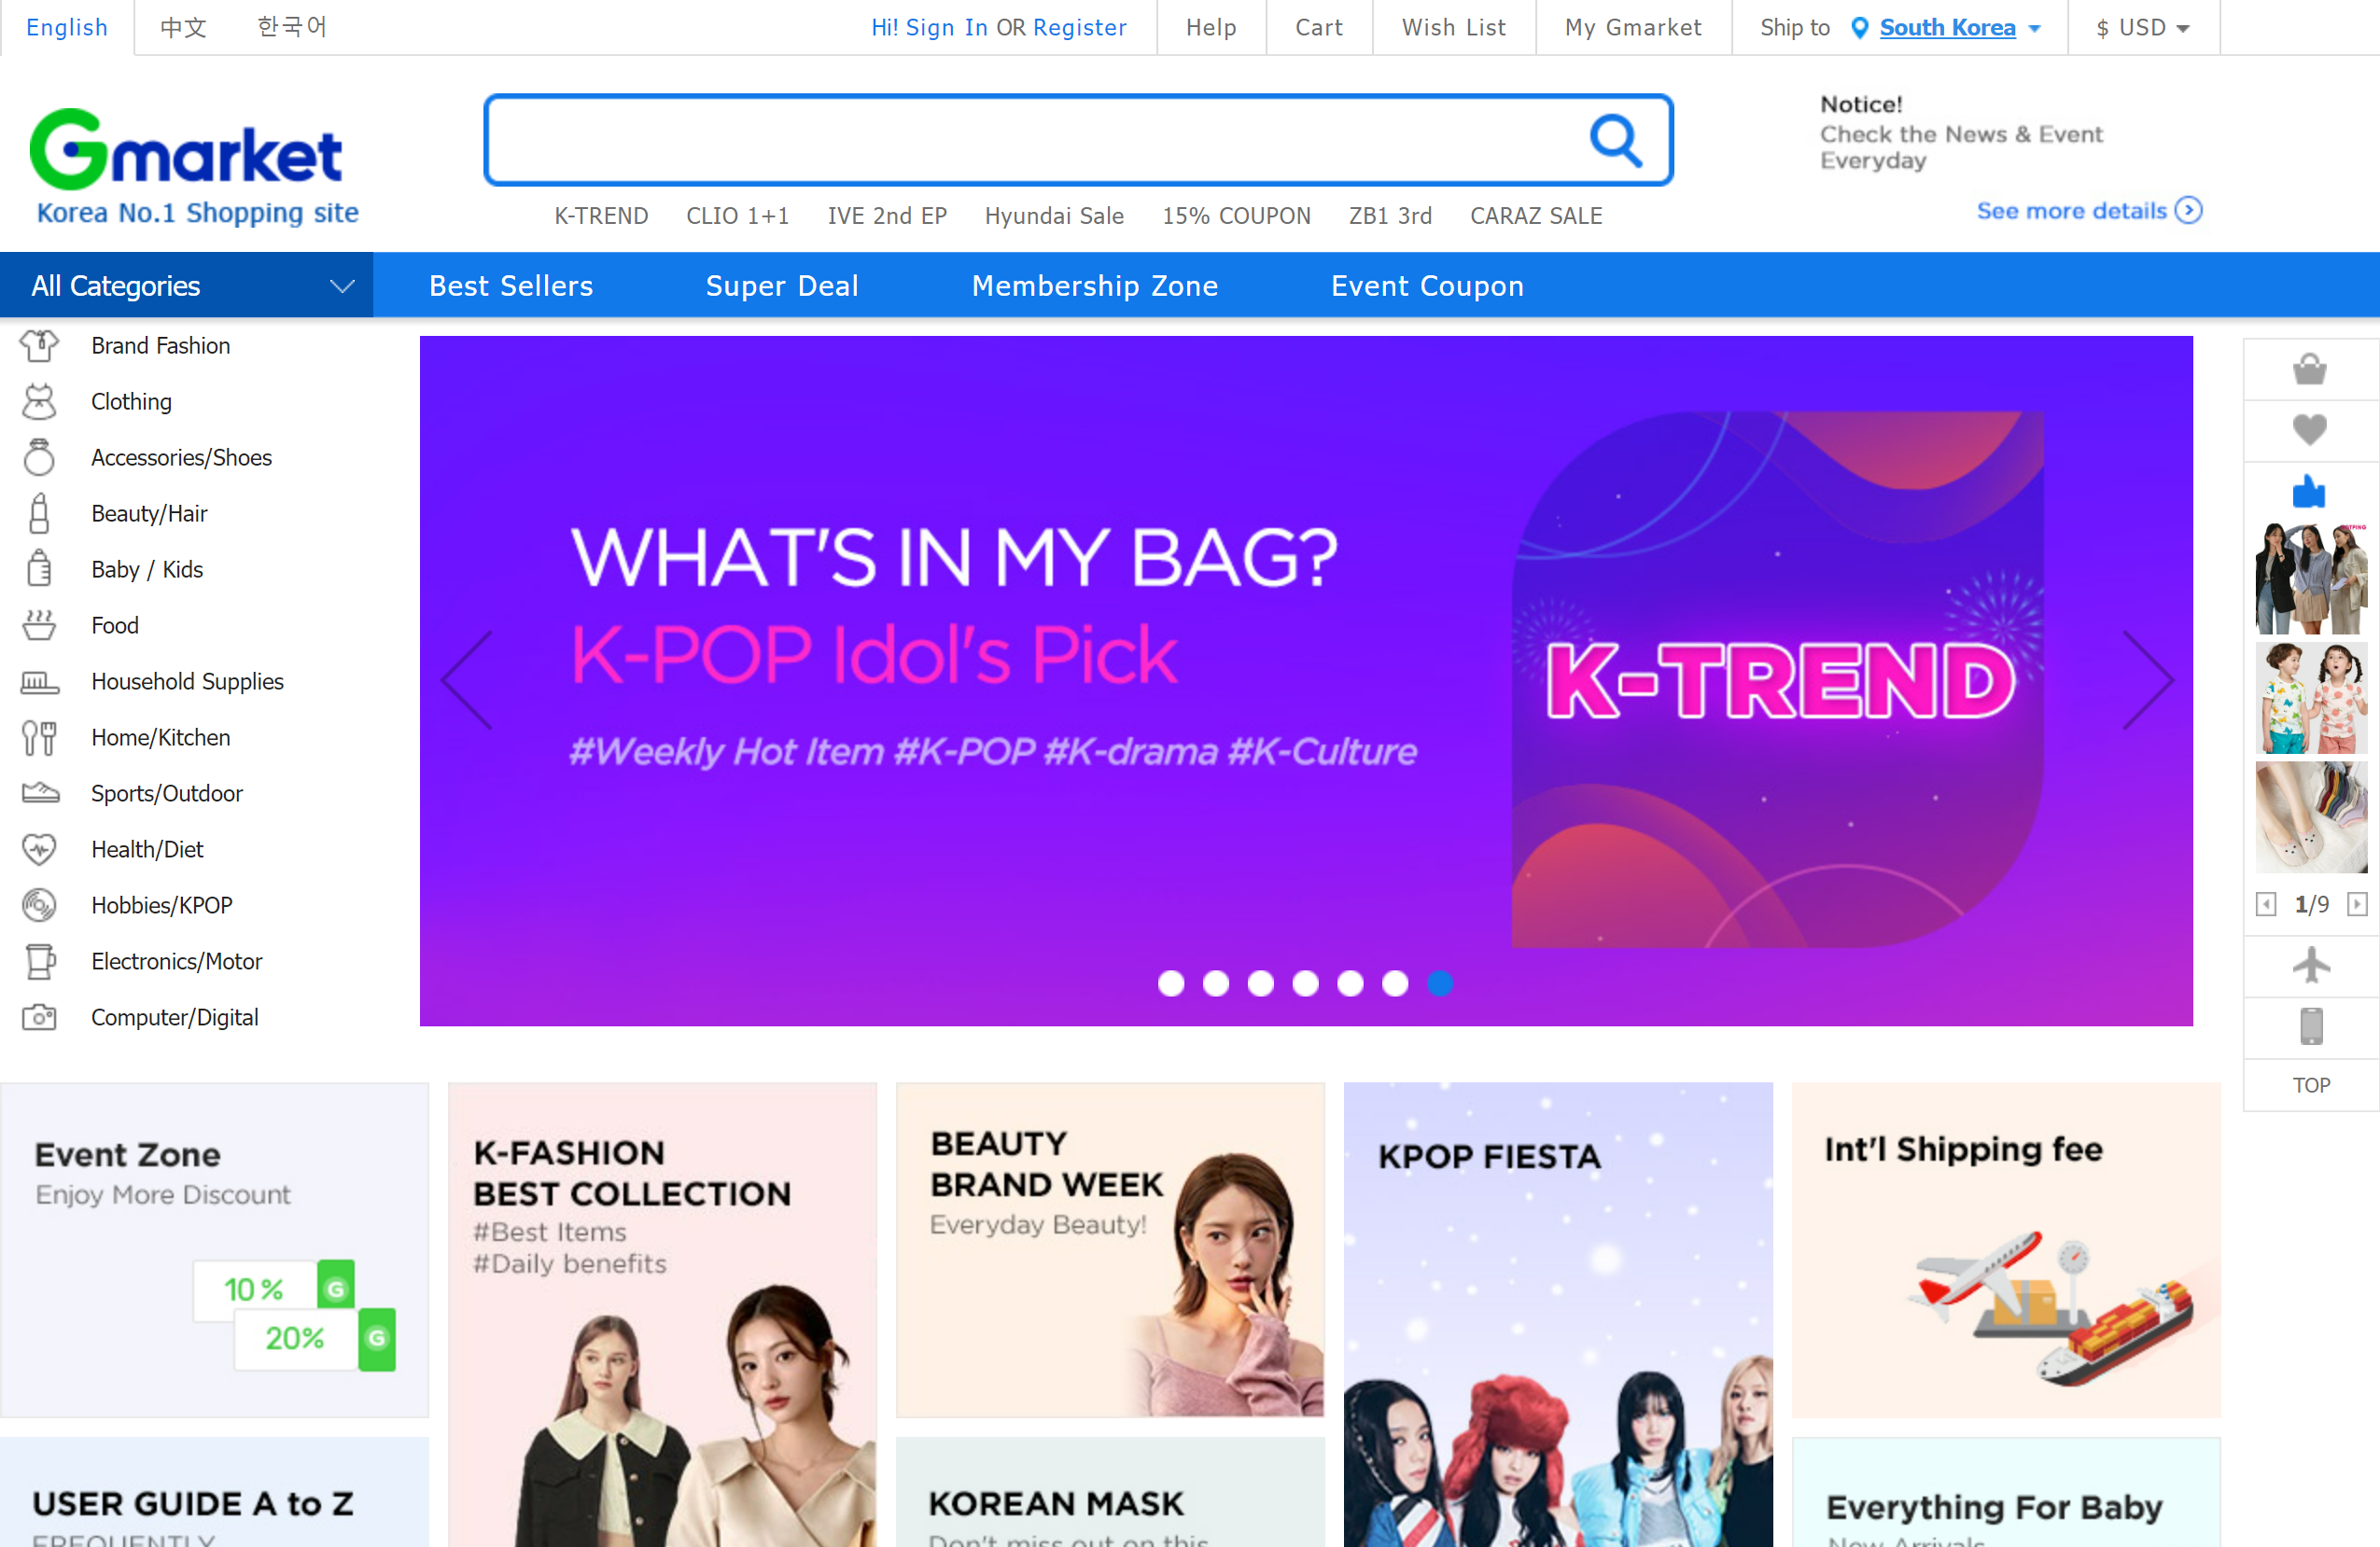Select the last blue carousel dot
The image size is (2380, 1547).
(x=1440, y=984)
